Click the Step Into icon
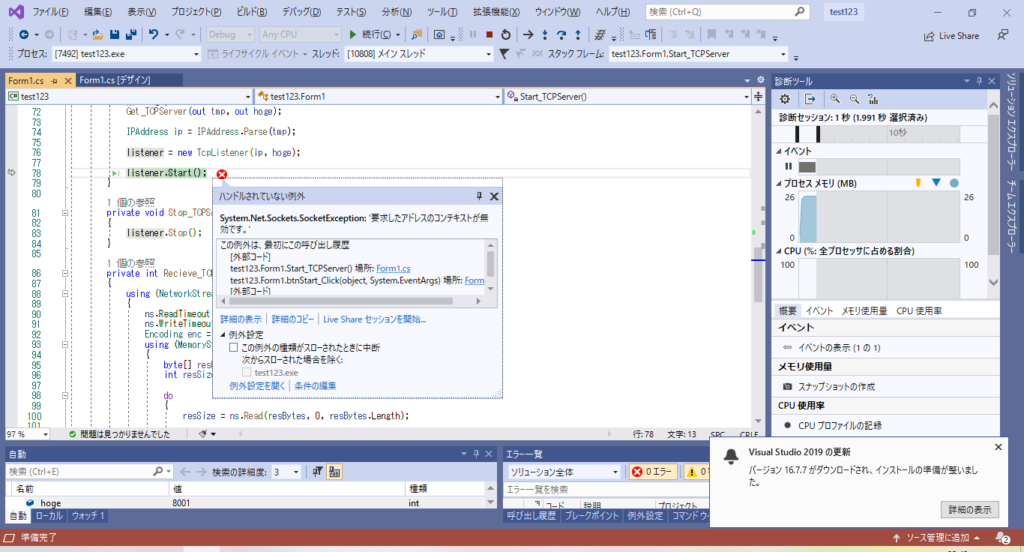Screen dimensions: 1024x552 pos(545,35)
